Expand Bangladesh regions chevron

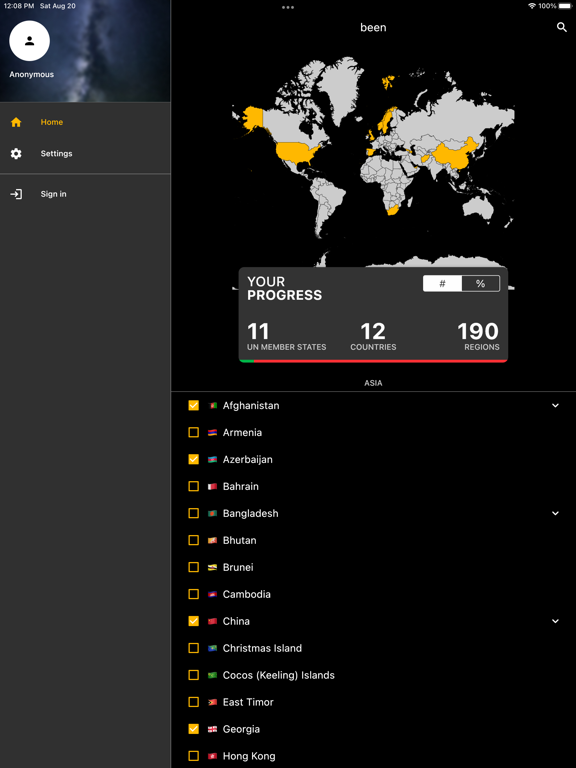(x=555, y=513)
